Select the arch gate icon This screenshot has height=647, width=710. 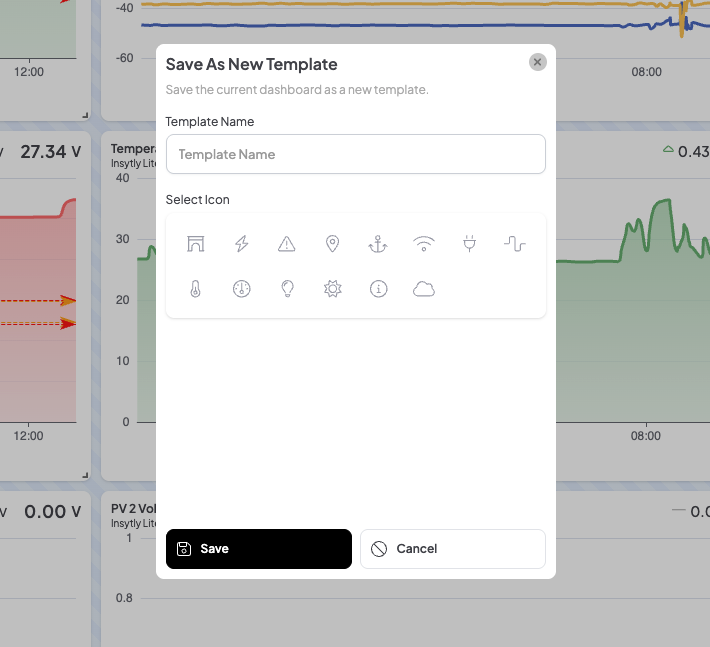point(196,244)
